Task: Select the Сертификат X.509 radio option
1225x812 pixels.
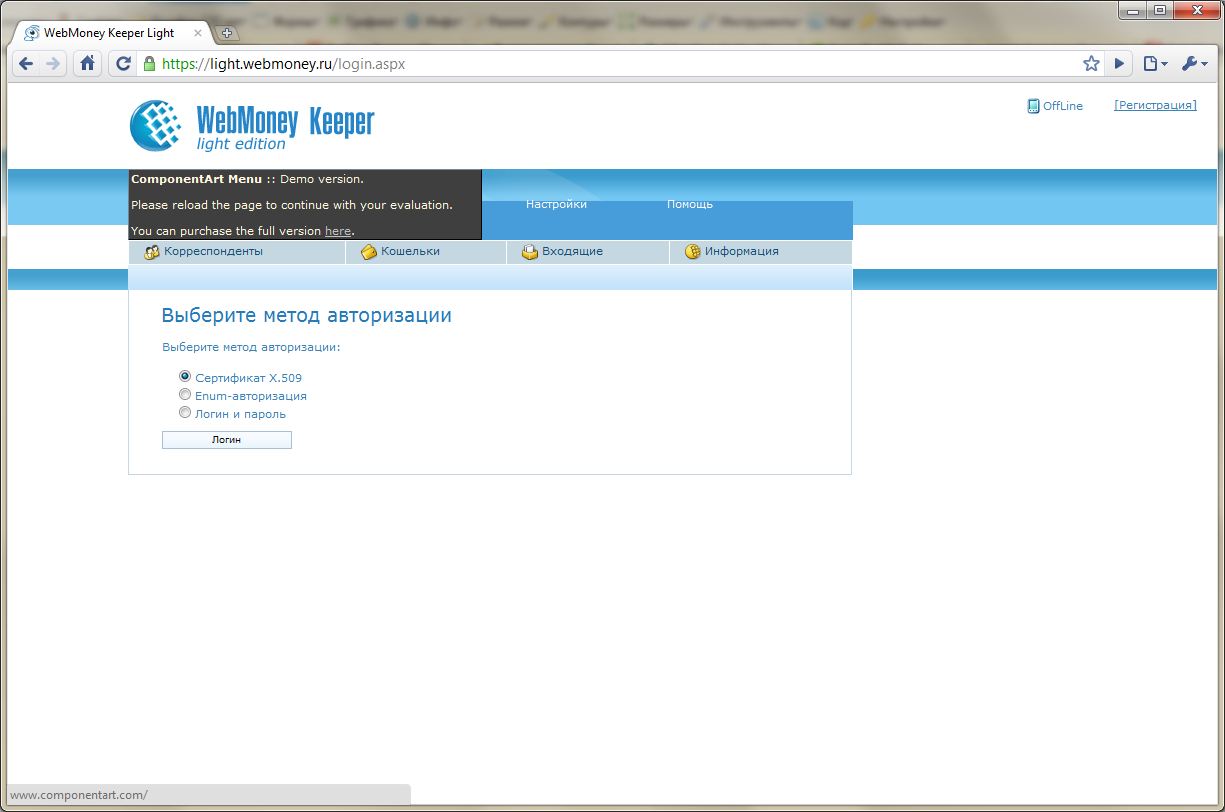Action: pos(185,377)
